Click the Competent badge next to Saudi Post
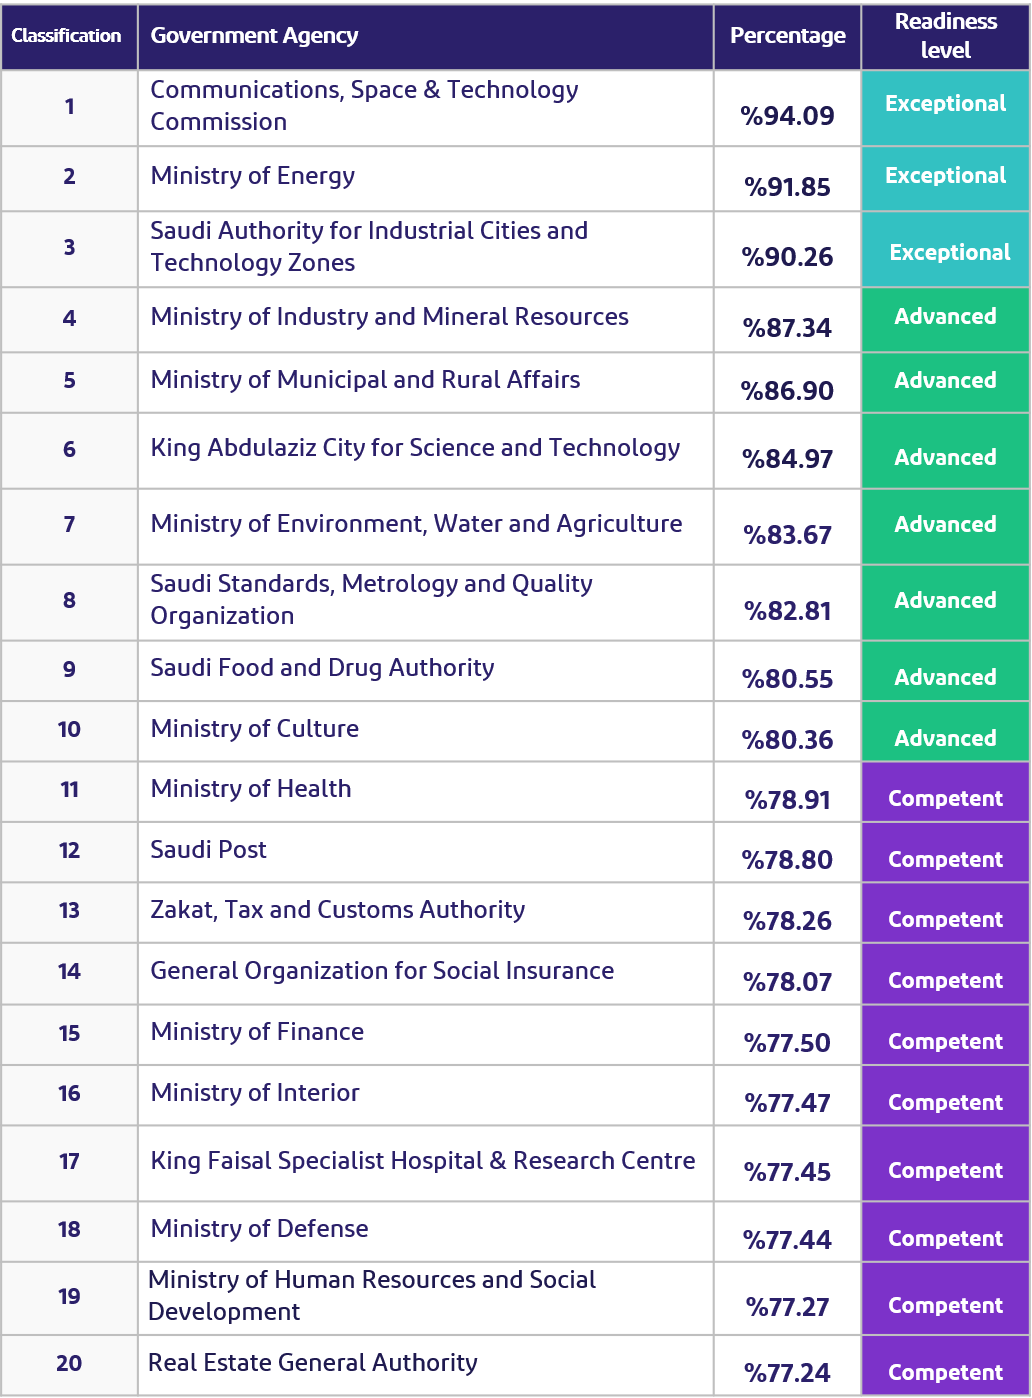This screenshot has height=1398, width=1032. point(944,859)
